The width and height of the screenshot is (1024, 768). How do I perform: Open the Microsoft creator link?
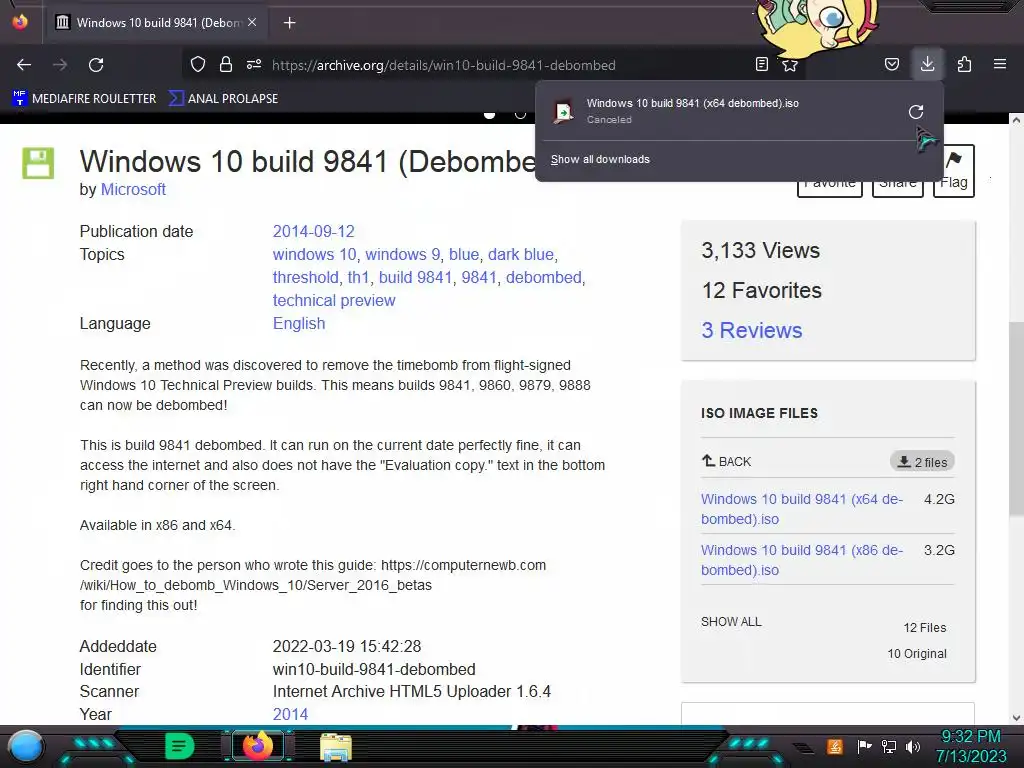click(x=133, y=189)
